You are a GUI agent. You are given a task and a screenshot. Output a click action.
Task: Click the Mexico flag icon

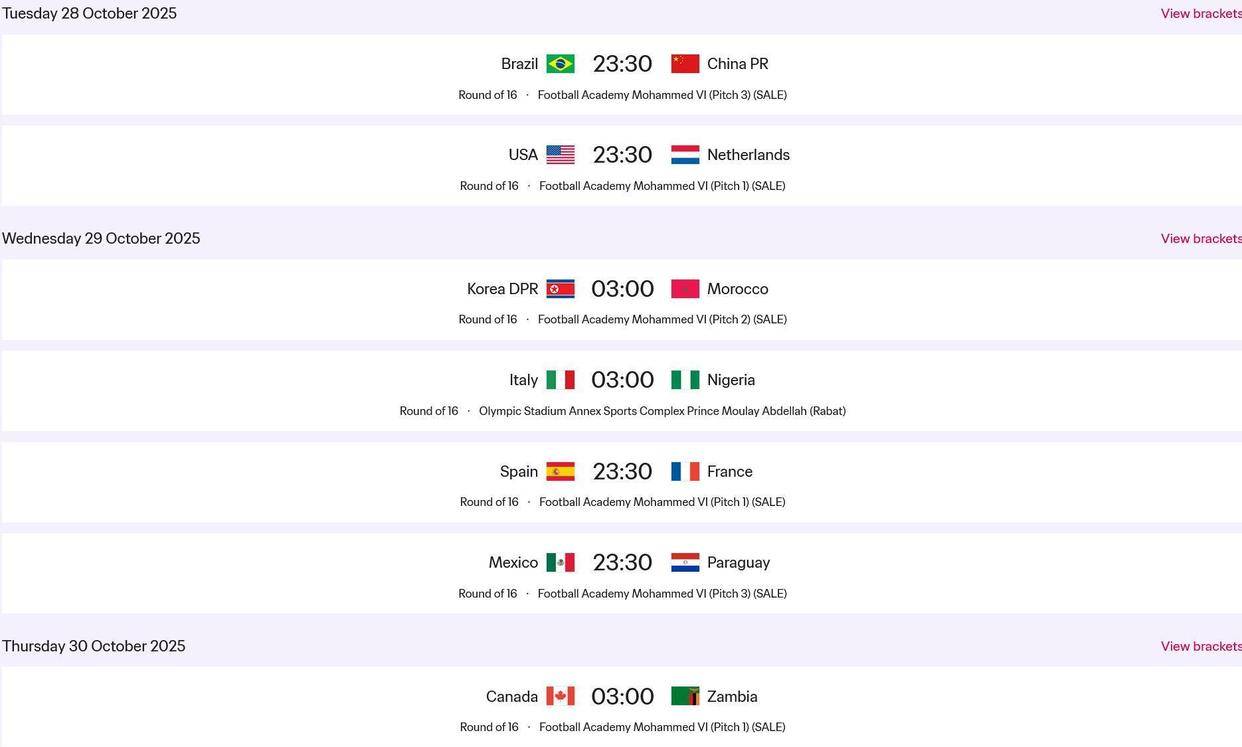560,563
